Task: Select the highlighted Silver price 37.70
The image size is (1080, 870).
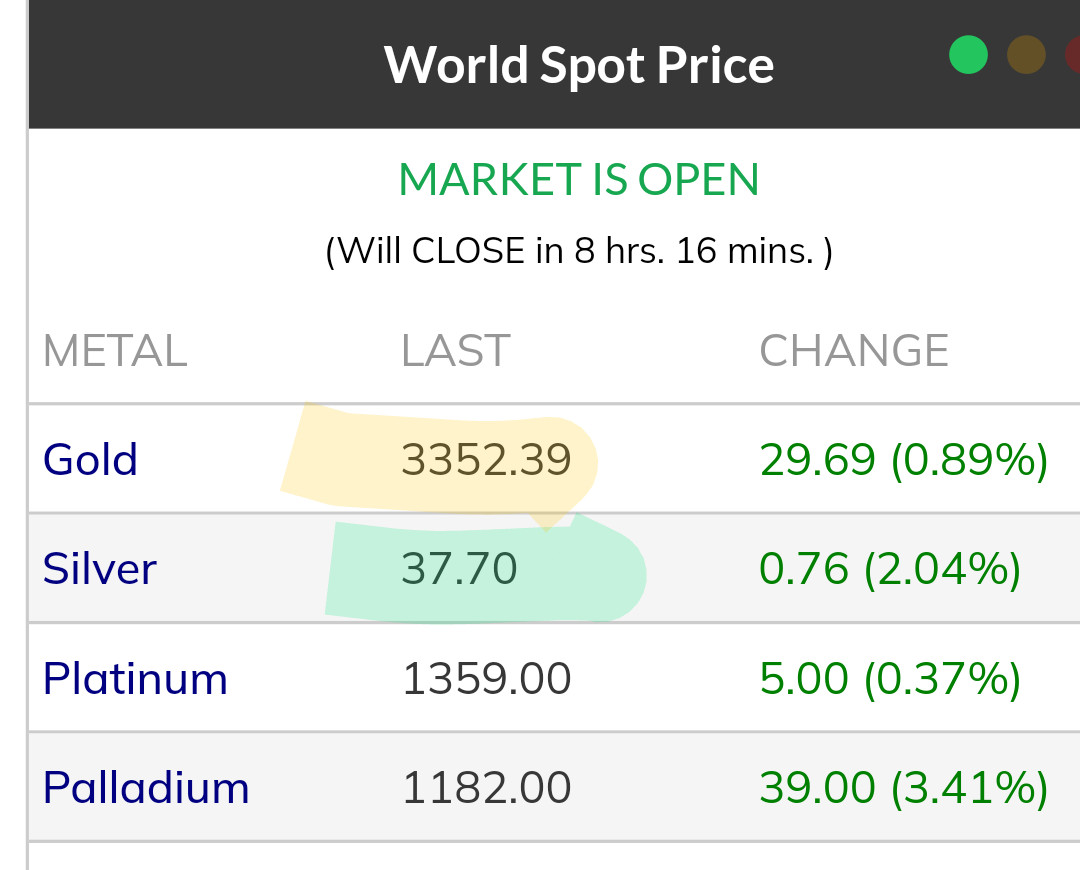Action: pos(459,569)
